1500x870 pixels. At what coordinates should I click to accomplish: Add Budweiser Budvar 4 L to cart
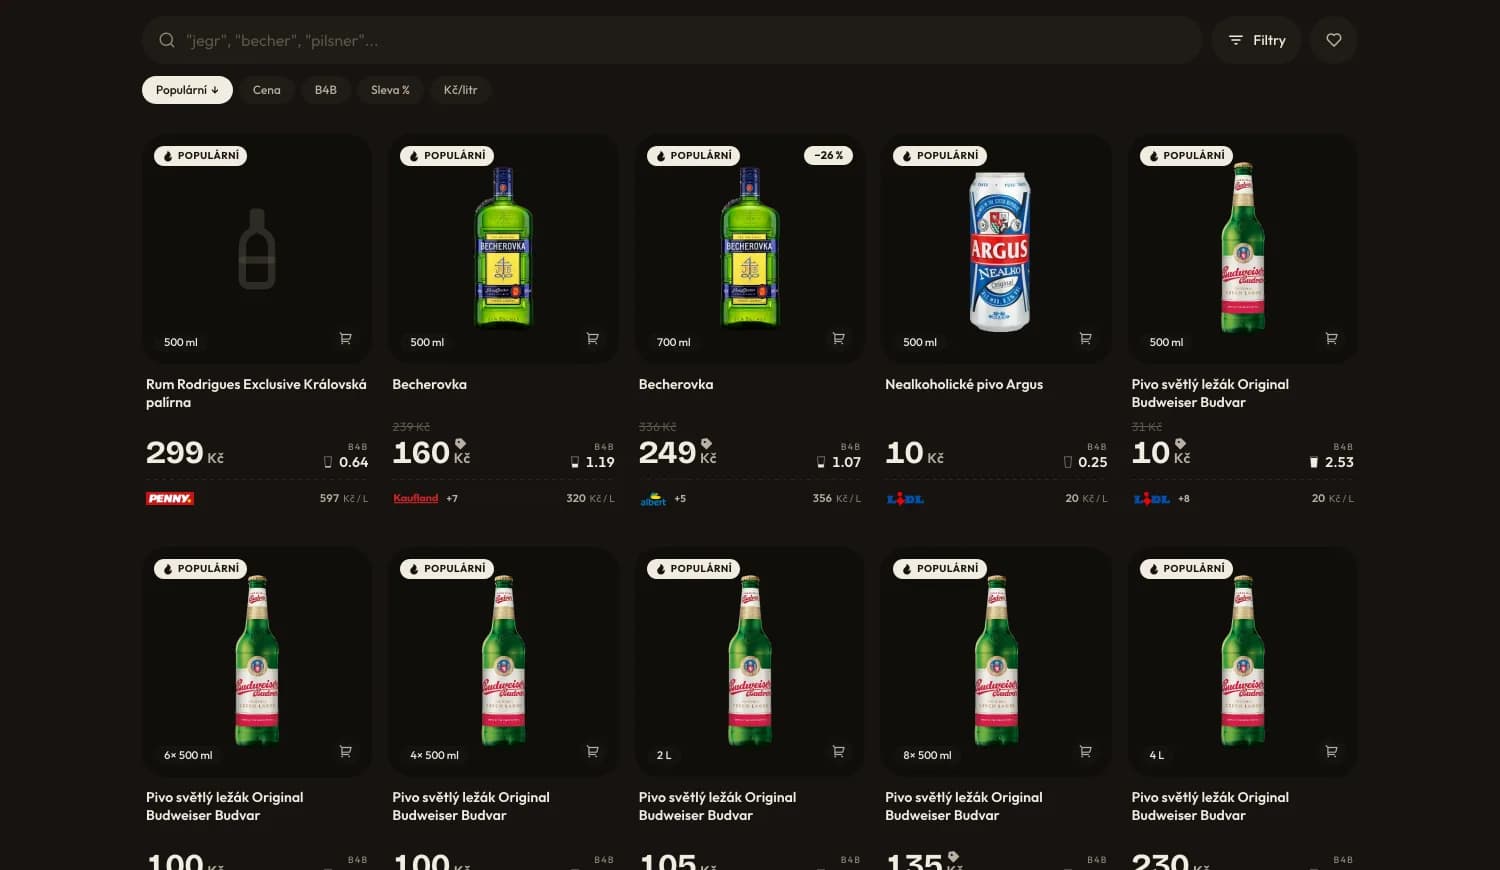(x=1331, y=752)
